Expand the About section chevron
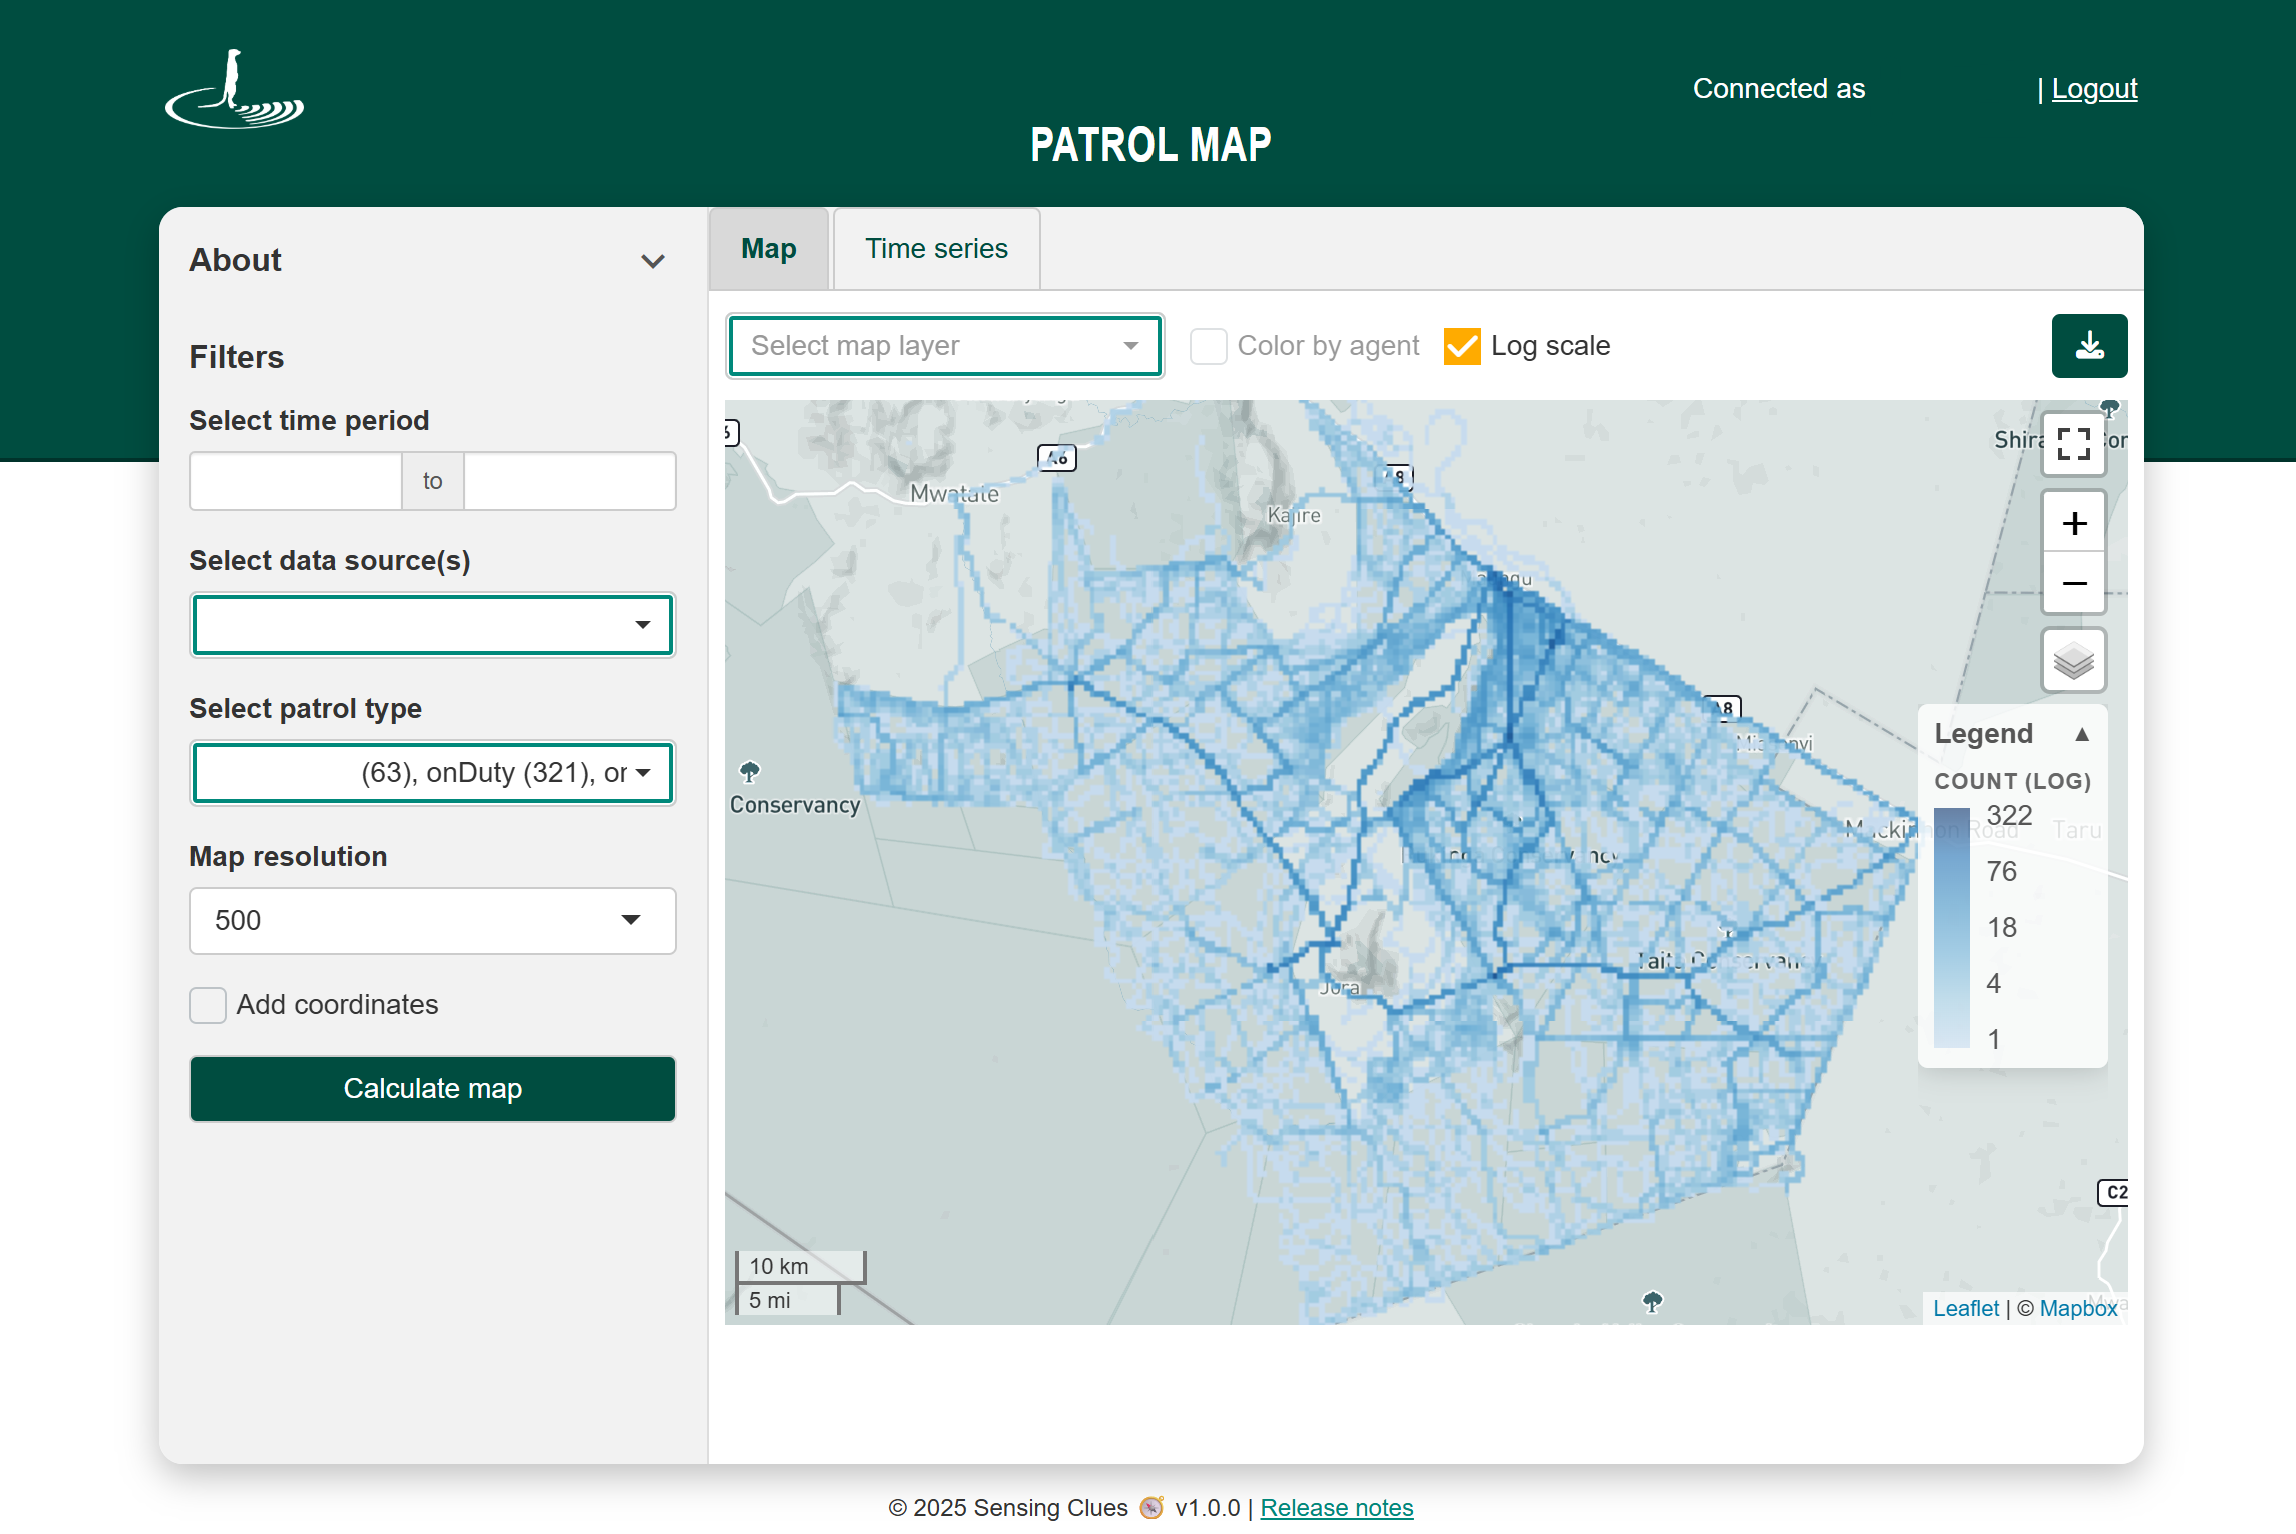 tap(653, 261)
